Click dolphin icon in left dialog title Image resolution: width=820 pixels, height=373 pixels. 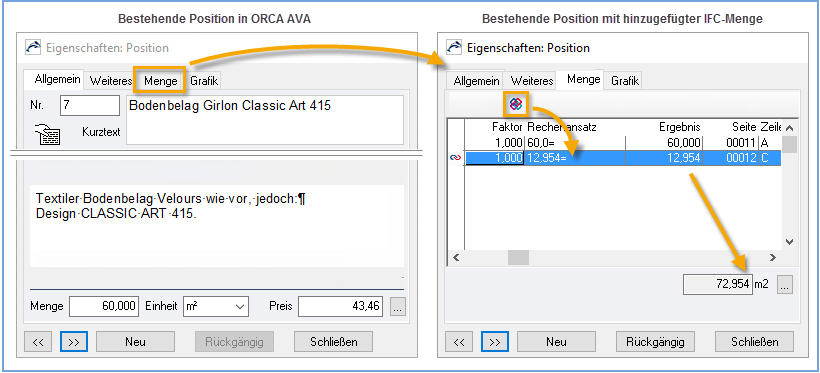(x=33, y=48)
